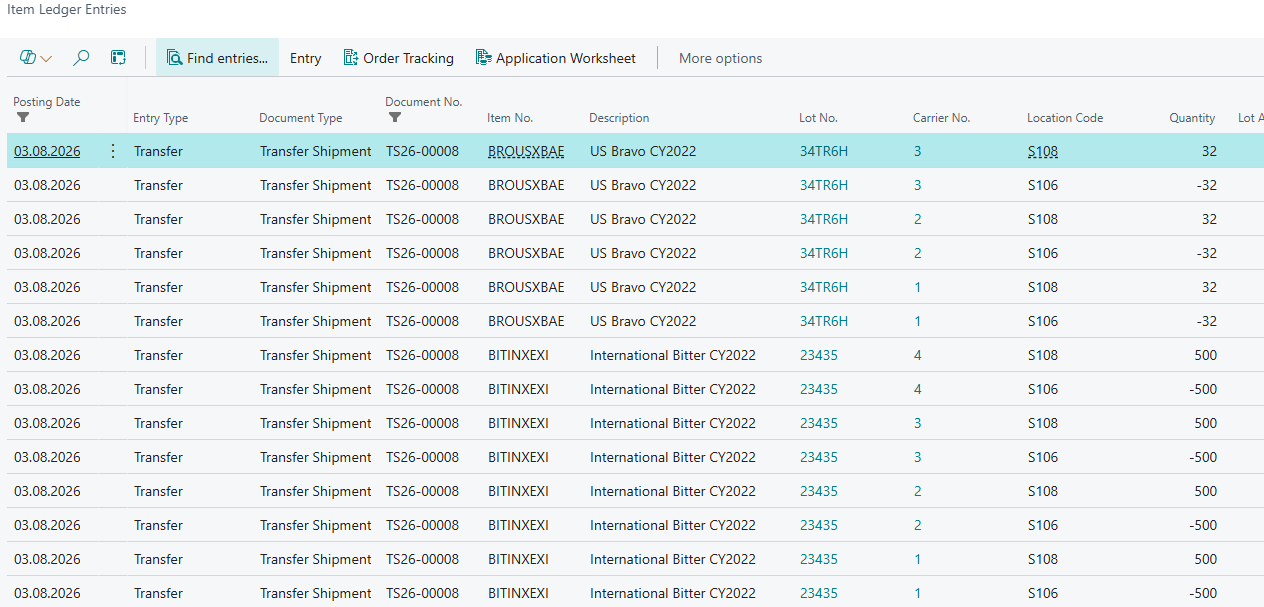Image resolution: width=1264 pixels, height=607 pixels.
Task: Click the Entry Type column header
Action: (x=160, y=118)
